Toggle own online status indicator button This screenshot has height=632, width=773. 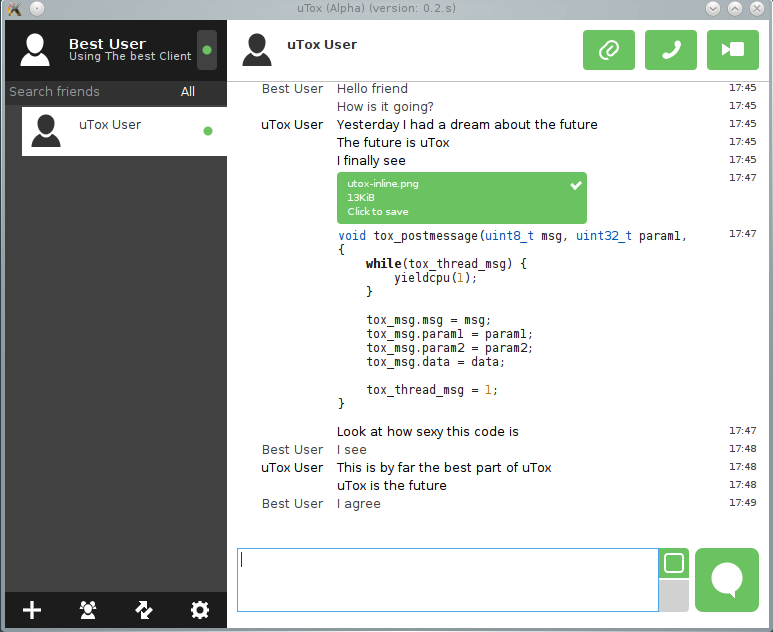click(207, 50)
